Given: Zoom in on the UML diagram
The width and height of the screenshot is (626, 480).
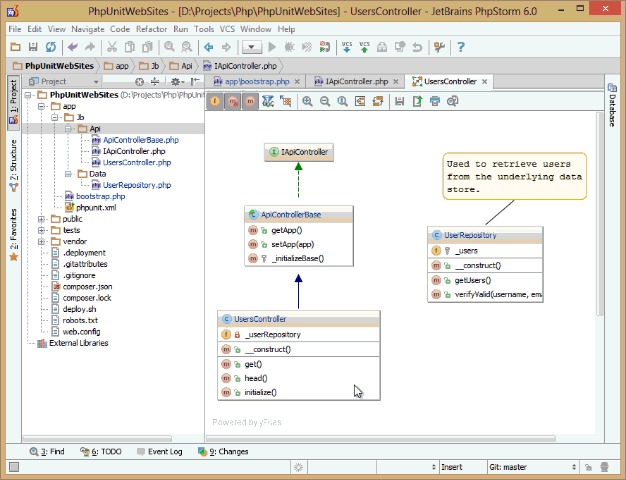Looking at the screenshot, I should point(307,101).
